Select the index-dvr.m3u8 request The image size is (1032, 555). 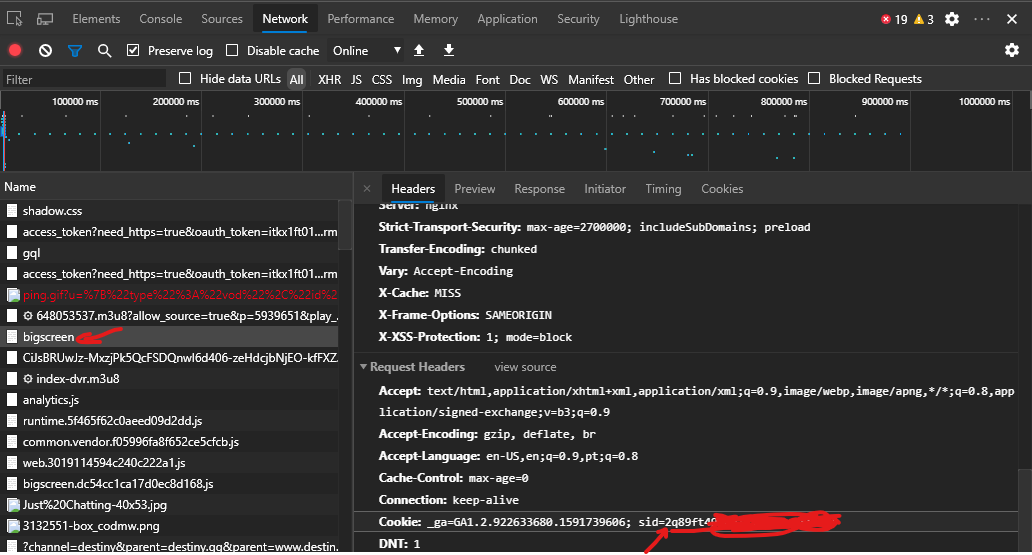[x=169, y=379]
